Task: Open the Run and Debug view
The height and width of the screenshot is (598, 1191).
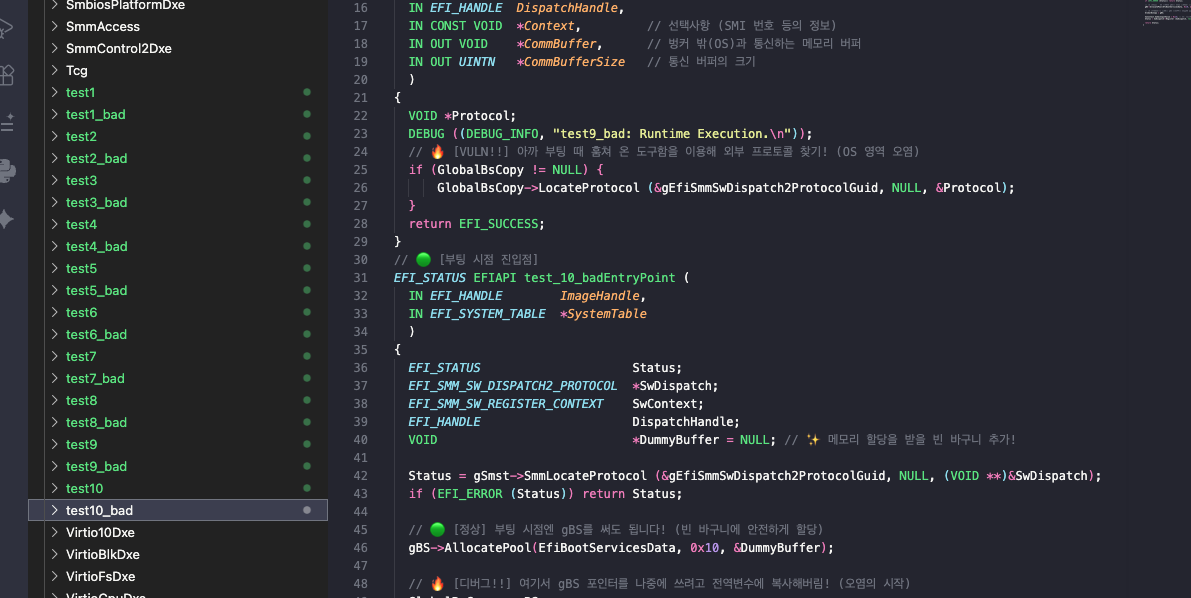Action: (x=6, y=29)
